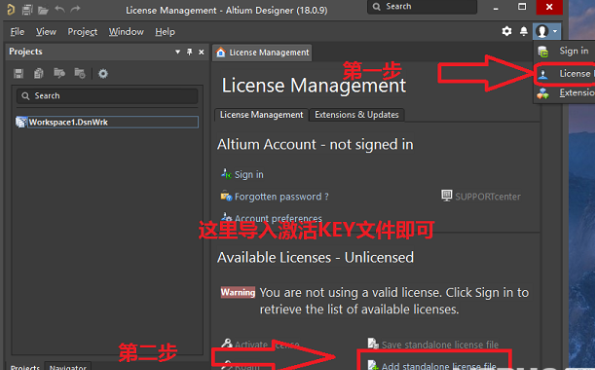595x370 pixels.
Task: Click the Altium Designer logo icon
Action: (x=11, y=9)
